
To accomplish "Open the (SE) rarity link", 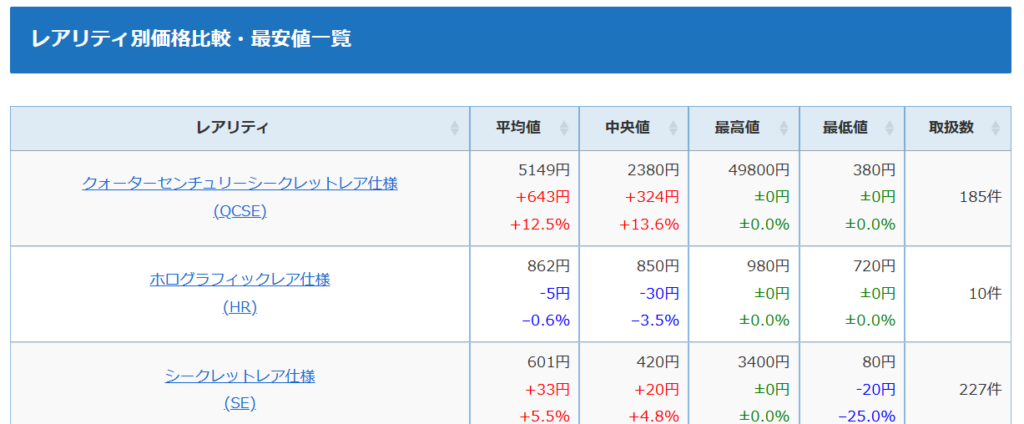I will tap(240, 404).
